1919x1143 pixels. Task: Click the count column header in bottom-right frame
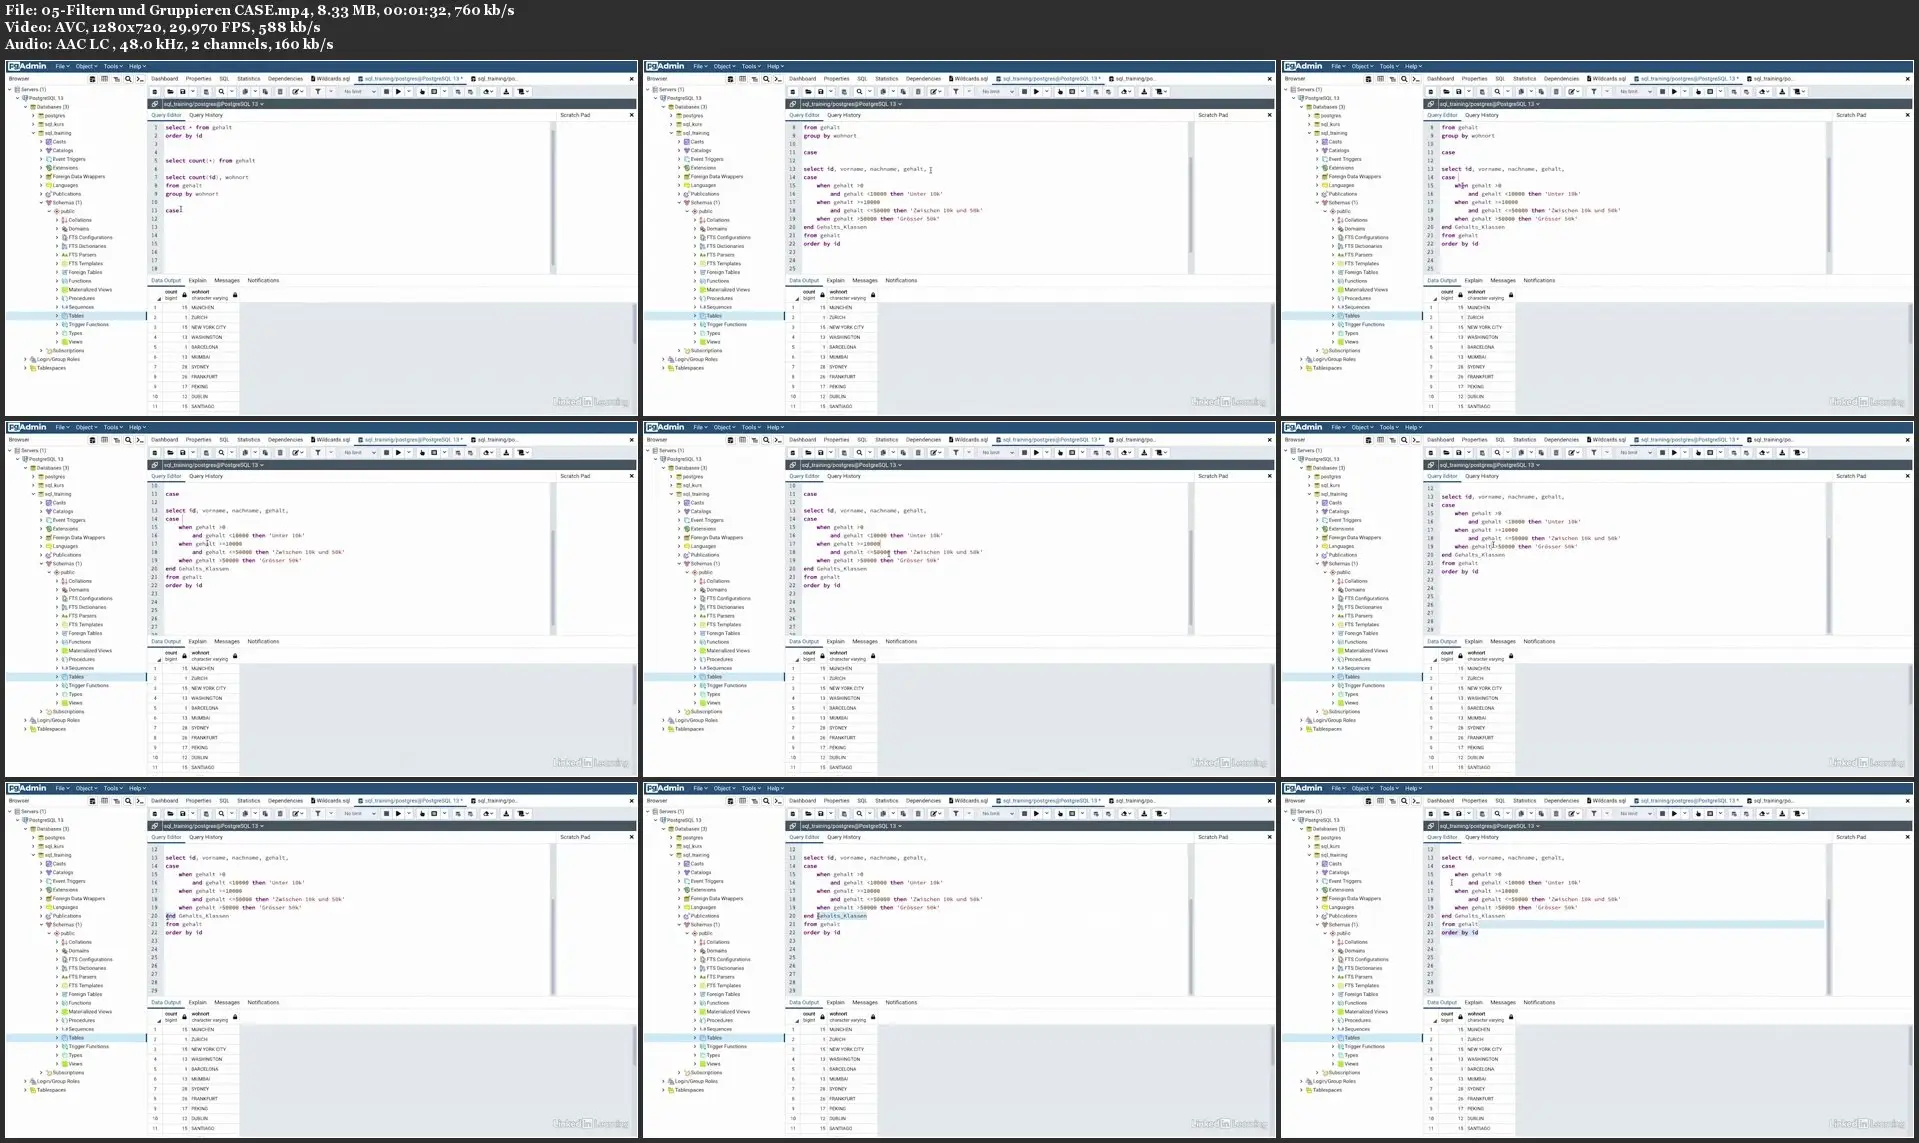1447,1017
